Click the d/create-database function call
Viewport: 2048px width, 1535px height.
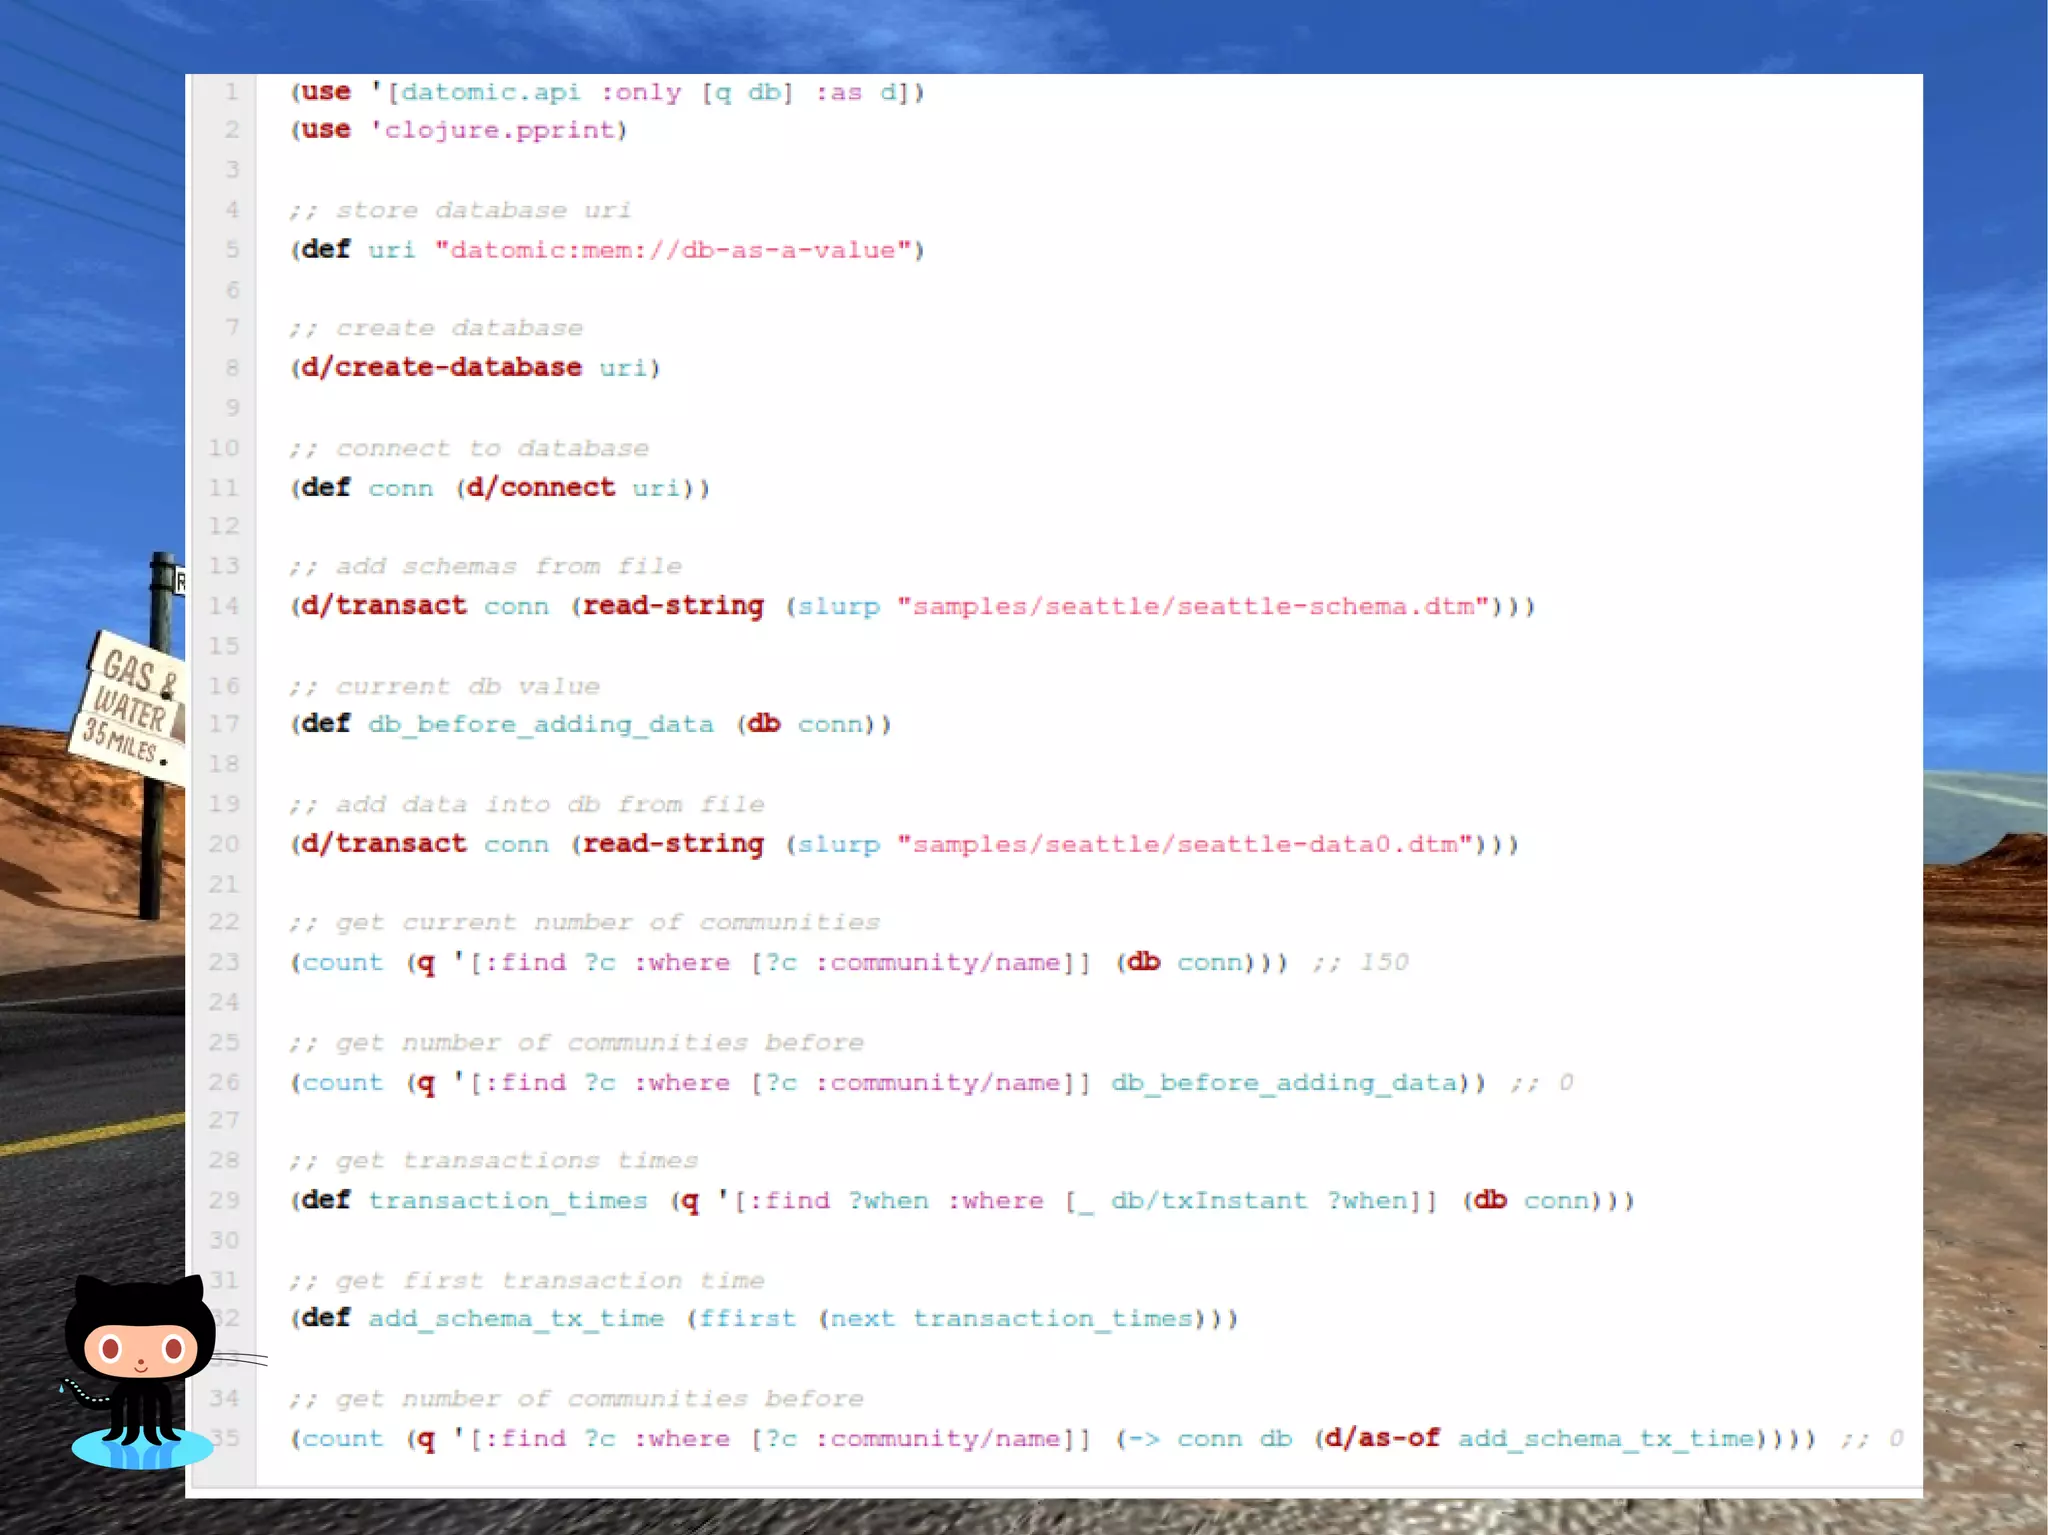pyautogui.click(x=441, y=368)
